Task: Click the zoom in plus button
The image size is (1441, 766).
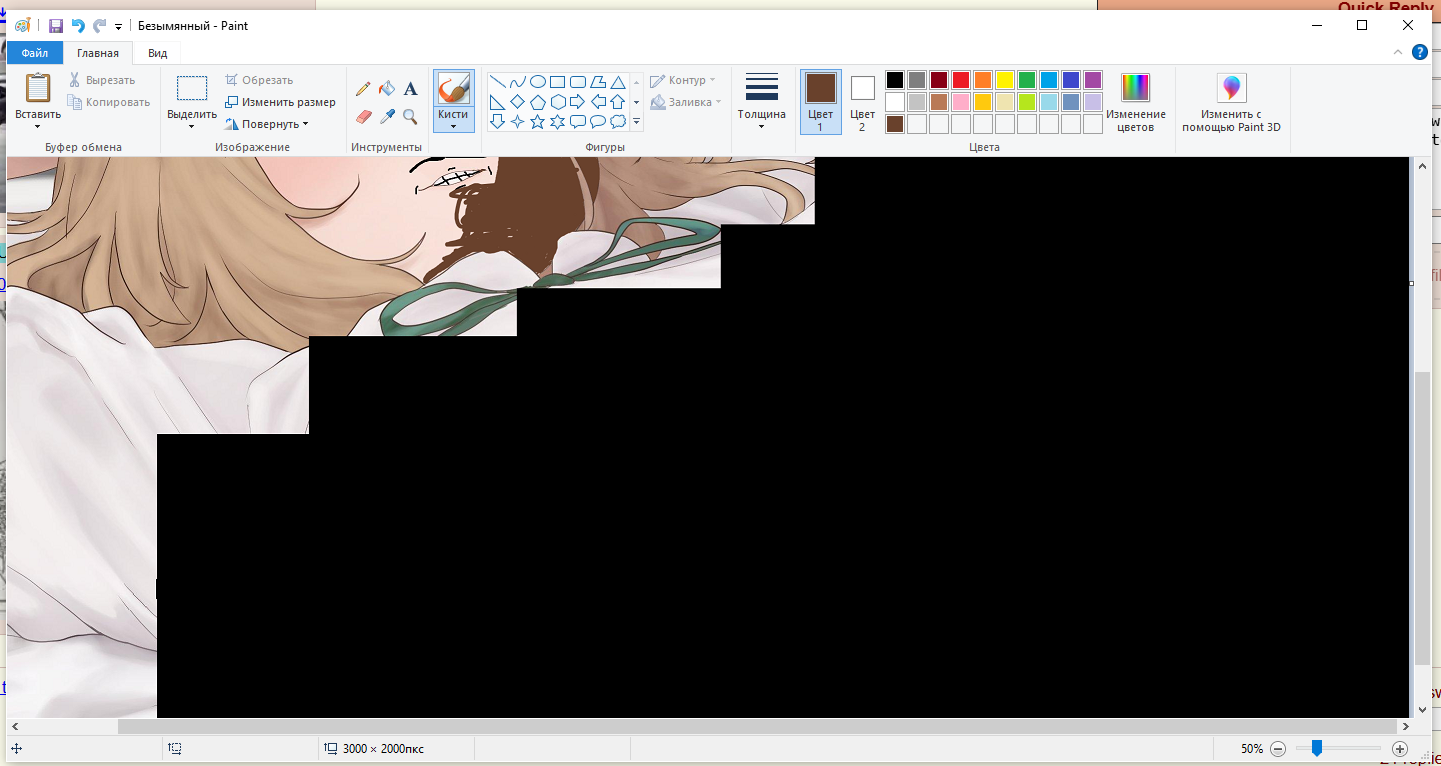Action: [1399, 748]
